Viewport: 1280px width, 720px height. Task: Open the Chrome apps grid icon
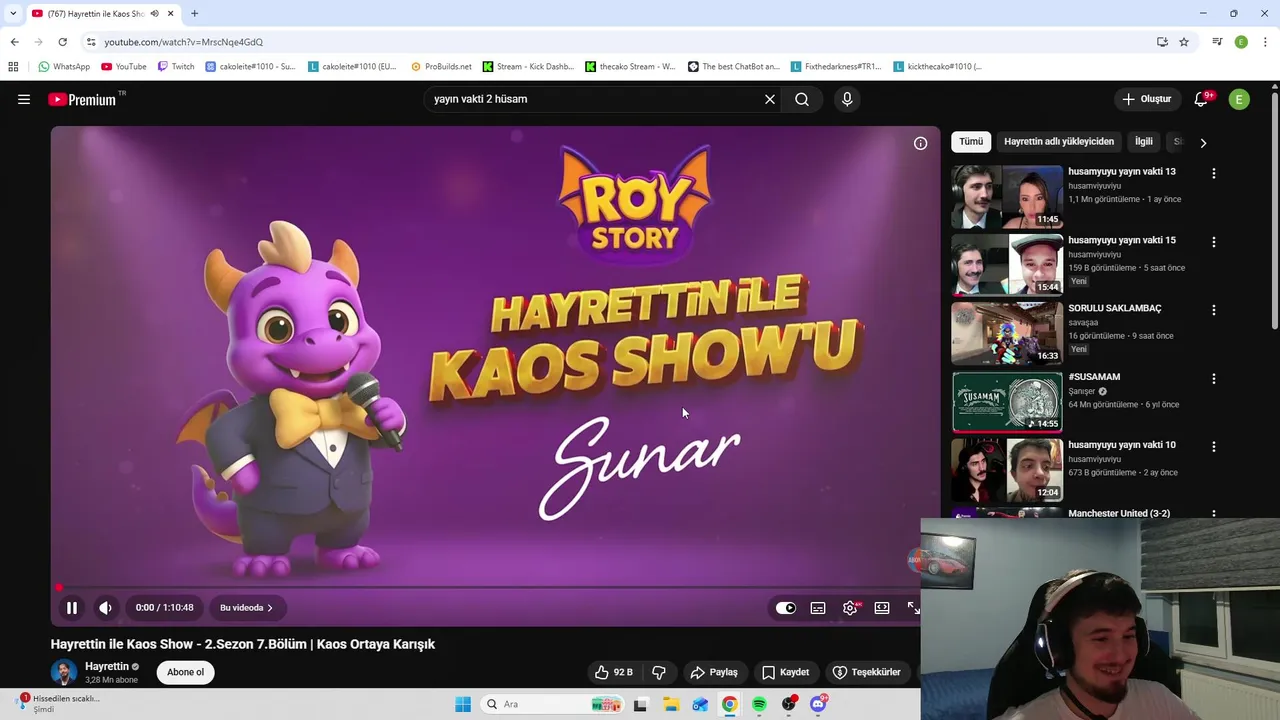tap(13, 67)
